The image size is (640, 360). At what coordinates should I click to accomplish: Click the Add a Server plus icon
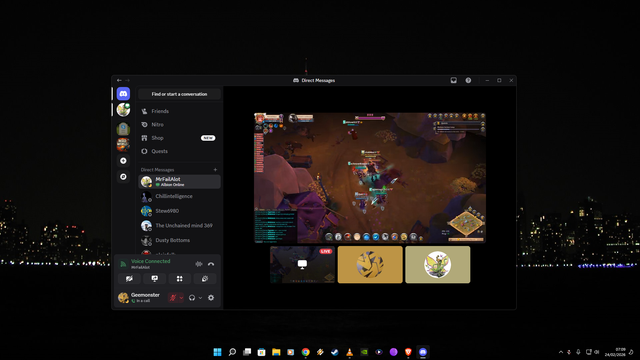pyautogui.click(x=123, y=161)
